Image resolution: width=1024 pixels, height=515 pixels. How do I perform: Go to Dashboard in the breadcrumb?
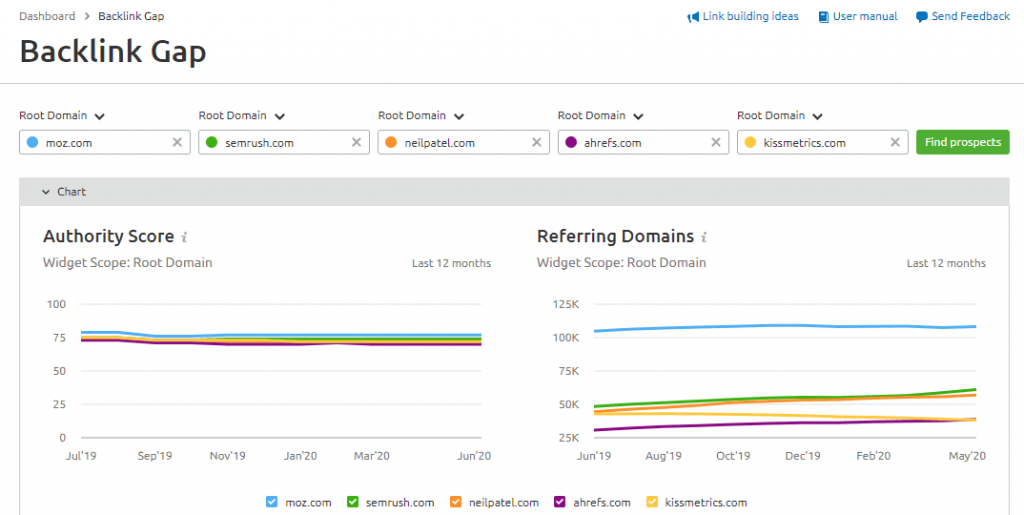click(x=47, y=16)
